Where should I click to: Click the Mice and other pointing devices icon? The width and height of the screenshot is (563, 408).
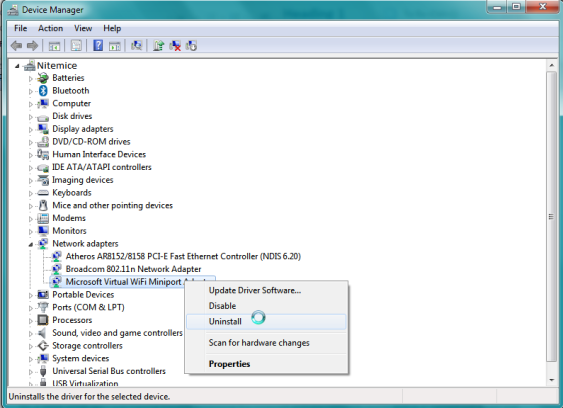click(x=43, y=205)
